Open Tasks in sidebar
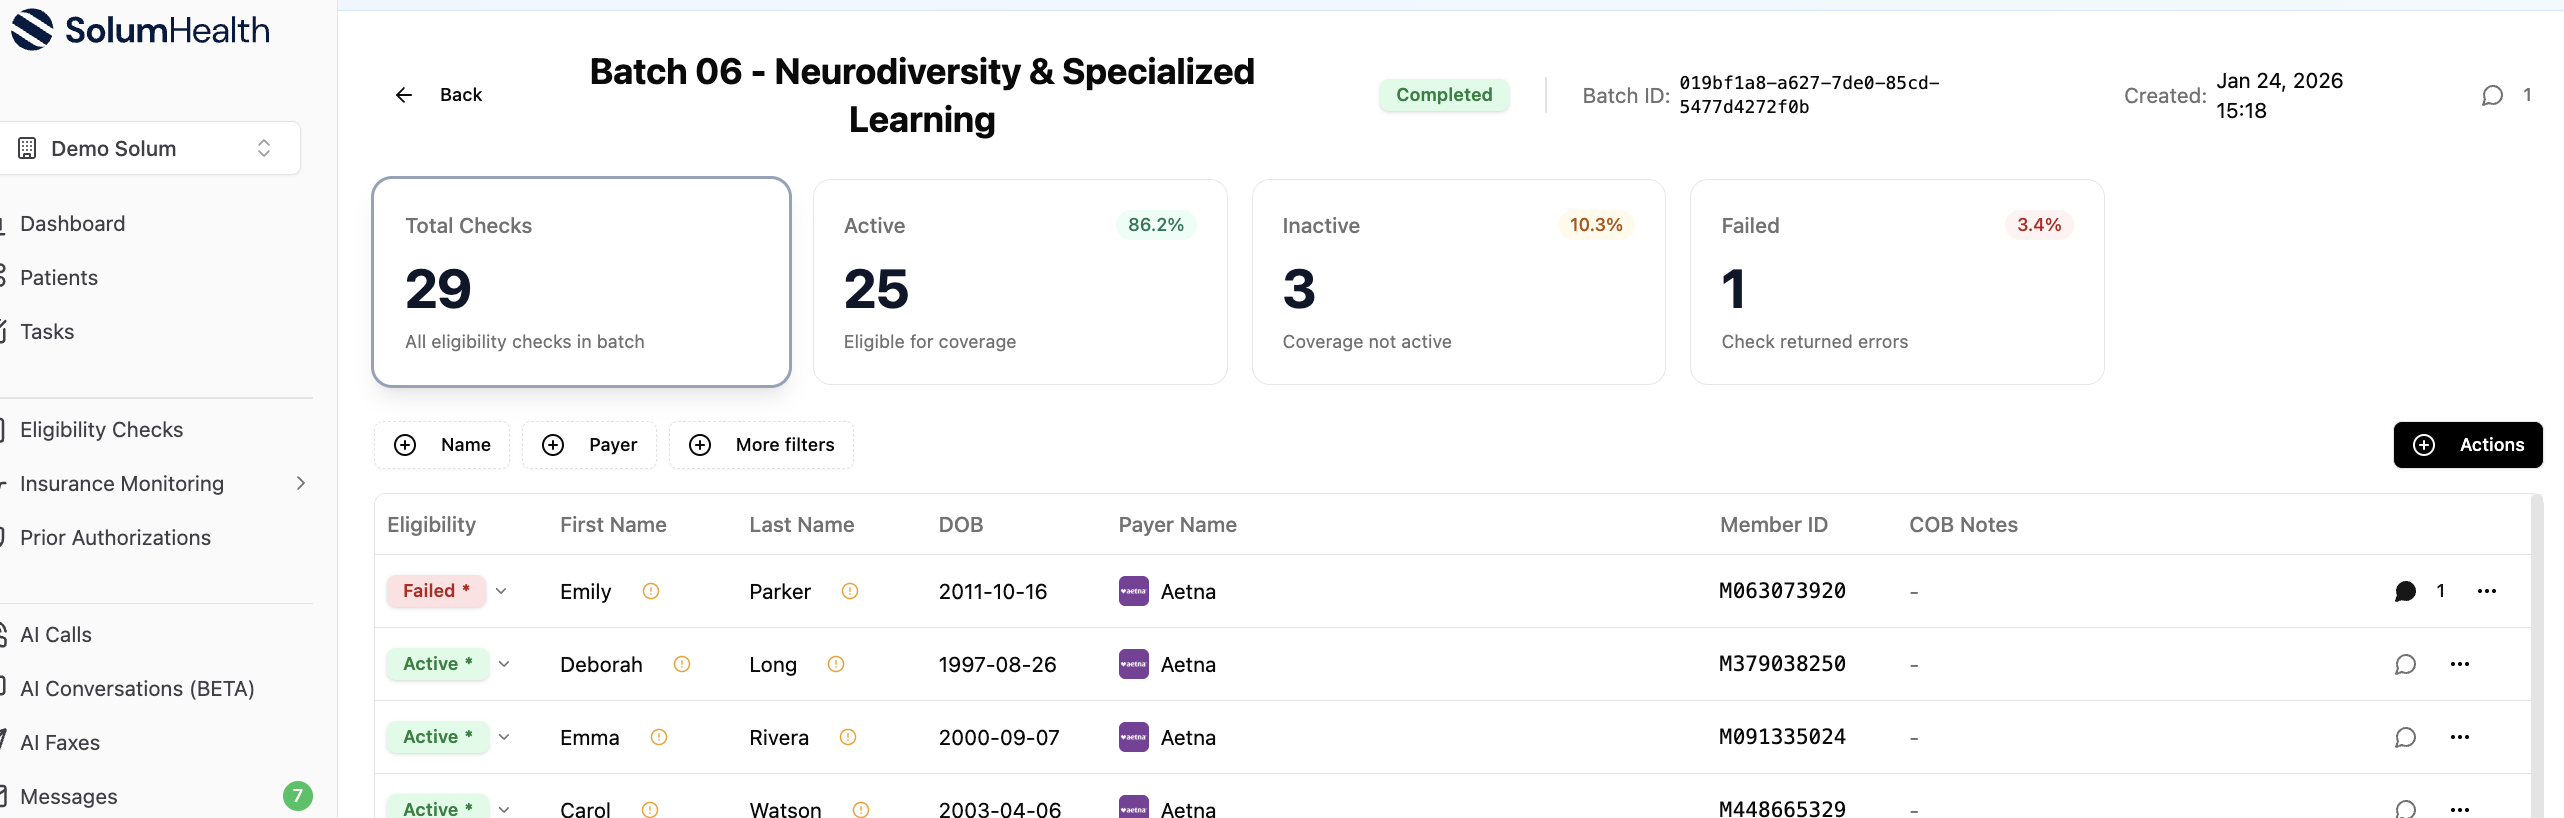Image resolution: width=2564 pixels, height=818 pixels. coord(47,332)
